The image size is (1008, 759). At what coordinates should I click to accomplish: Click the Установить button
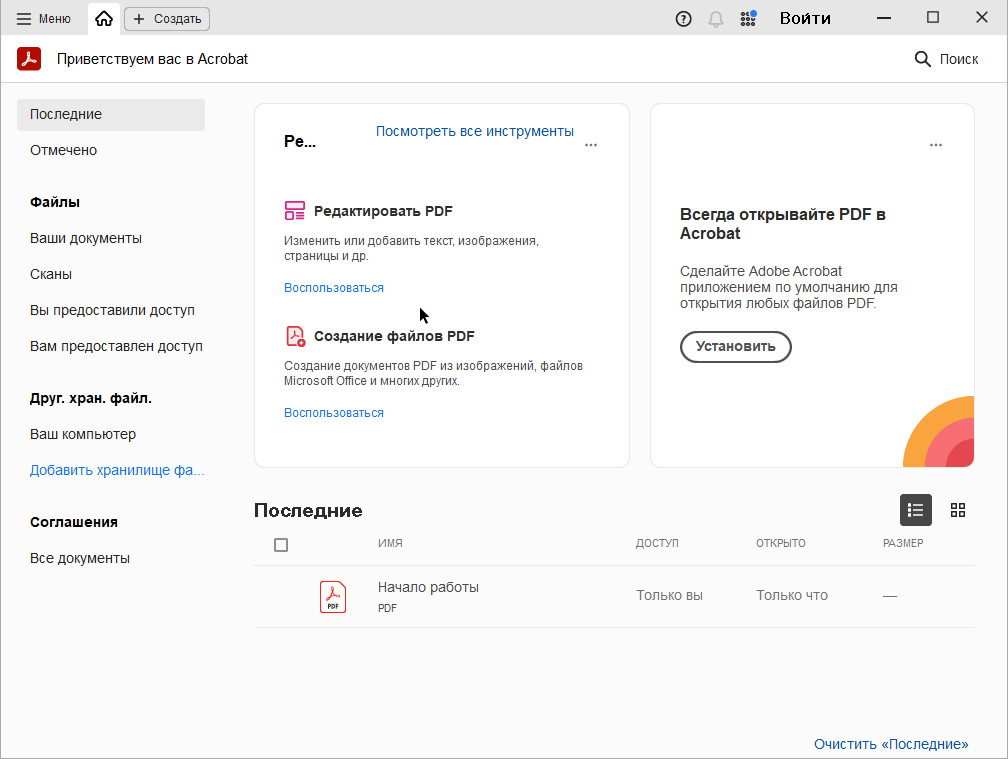click(735, 347)
